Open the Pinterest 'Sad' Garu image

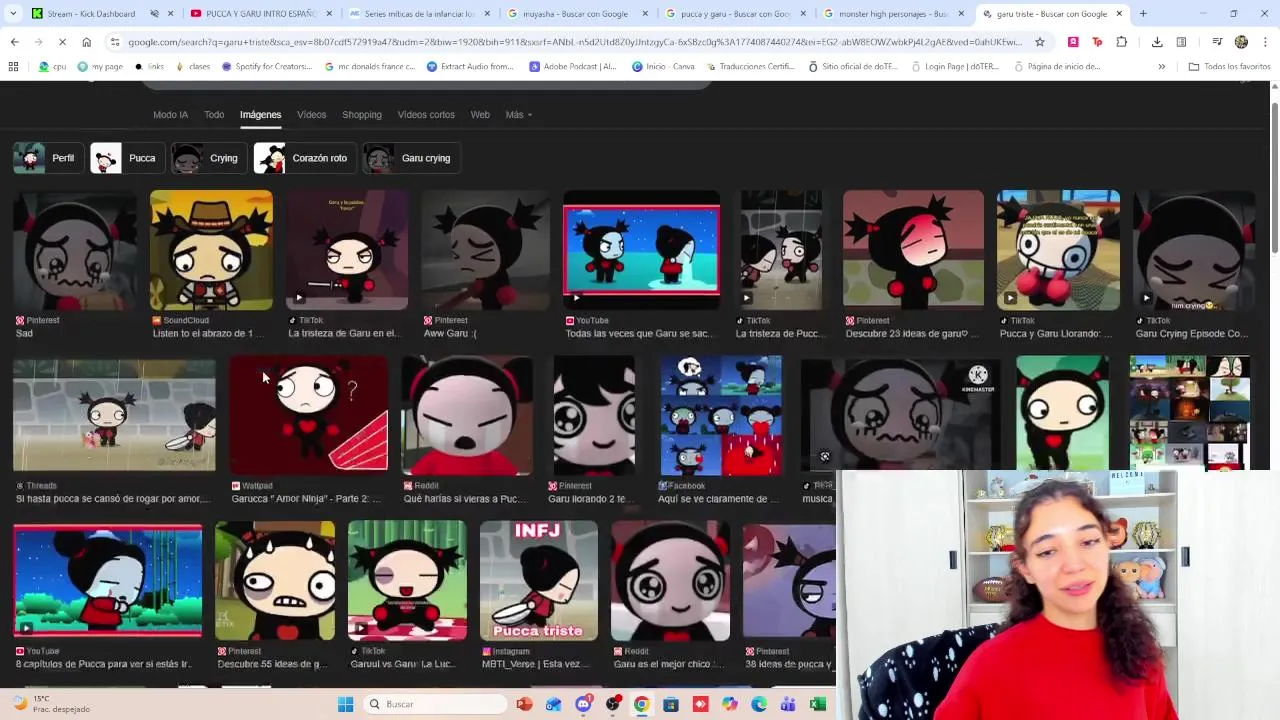[75, 250]
